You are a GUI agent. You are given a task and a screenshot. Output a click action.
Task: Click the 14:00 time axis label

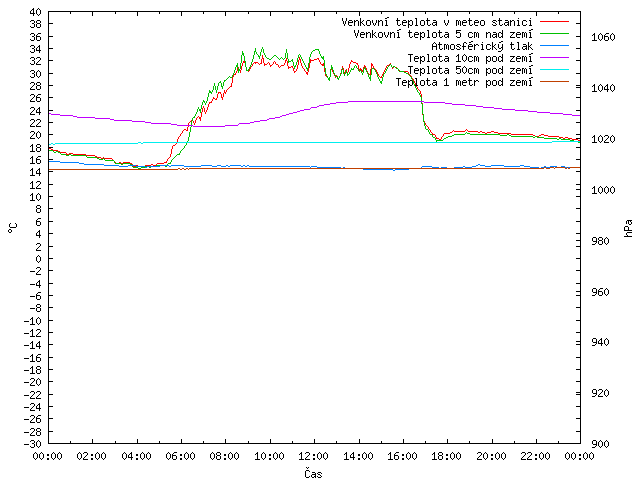358,456
